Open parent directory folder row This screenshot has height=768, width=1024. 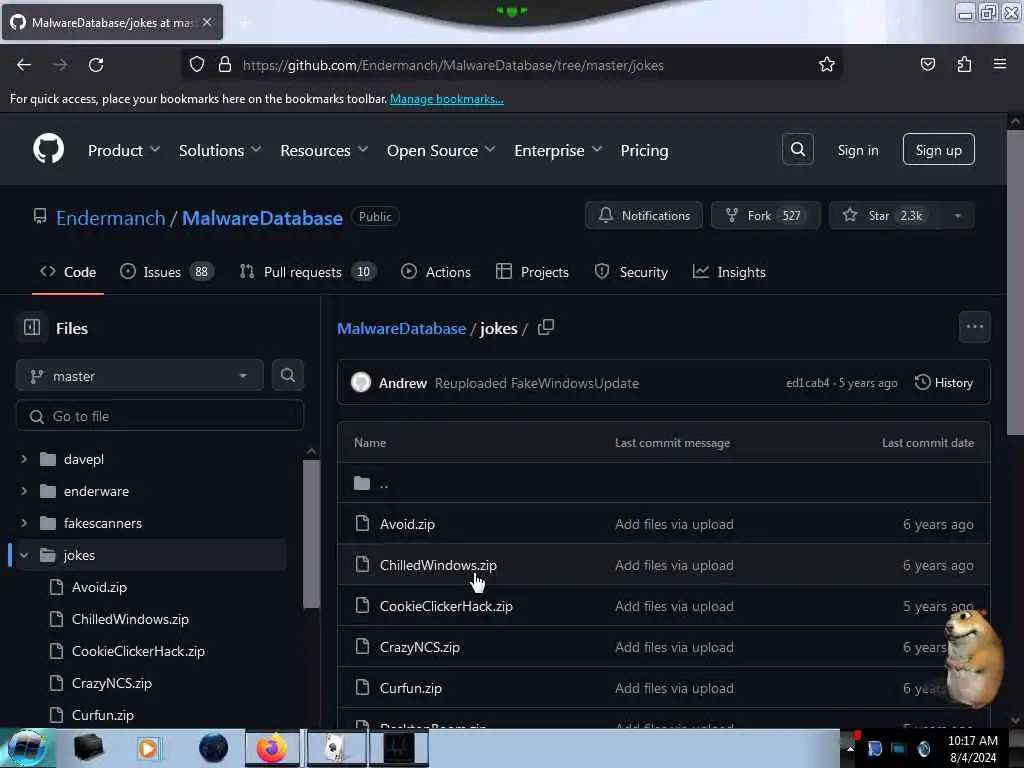click(x=664, y=483)
